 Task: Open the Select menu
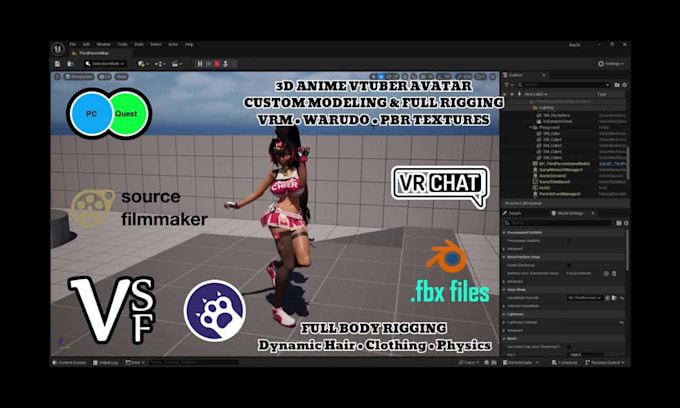point(156,44)
